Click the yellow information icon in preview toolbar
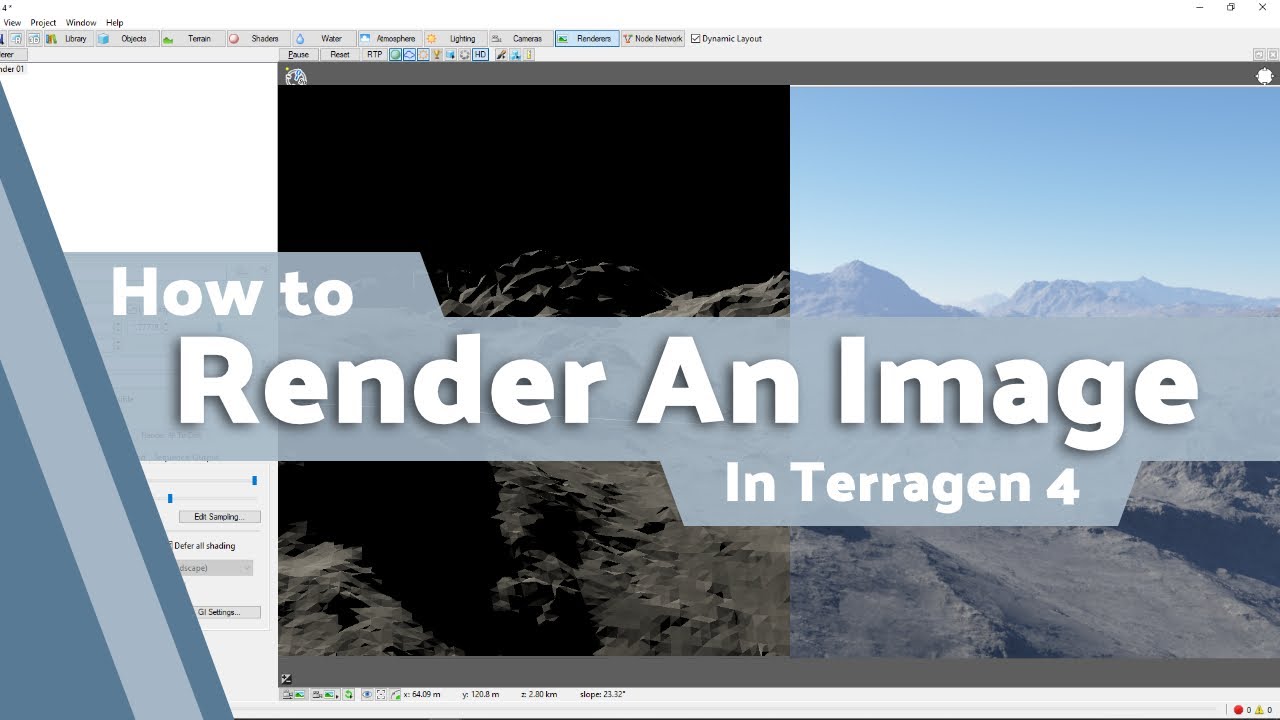The image size is (1280, 720). click(530, 54)
